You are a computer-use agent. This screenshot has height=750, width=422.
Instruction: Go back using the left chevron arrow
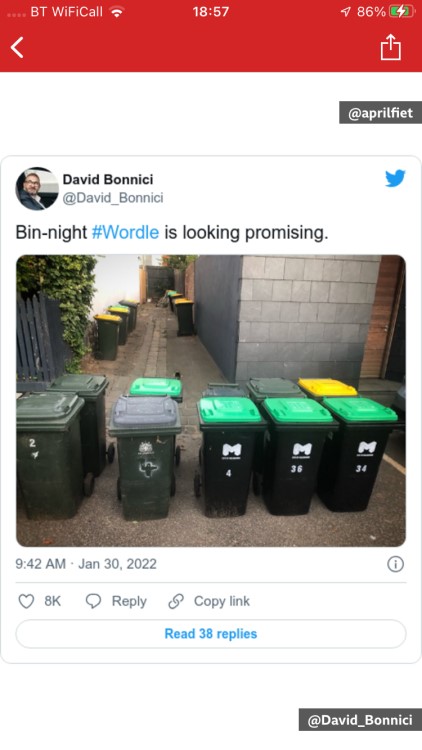point(17,48)
